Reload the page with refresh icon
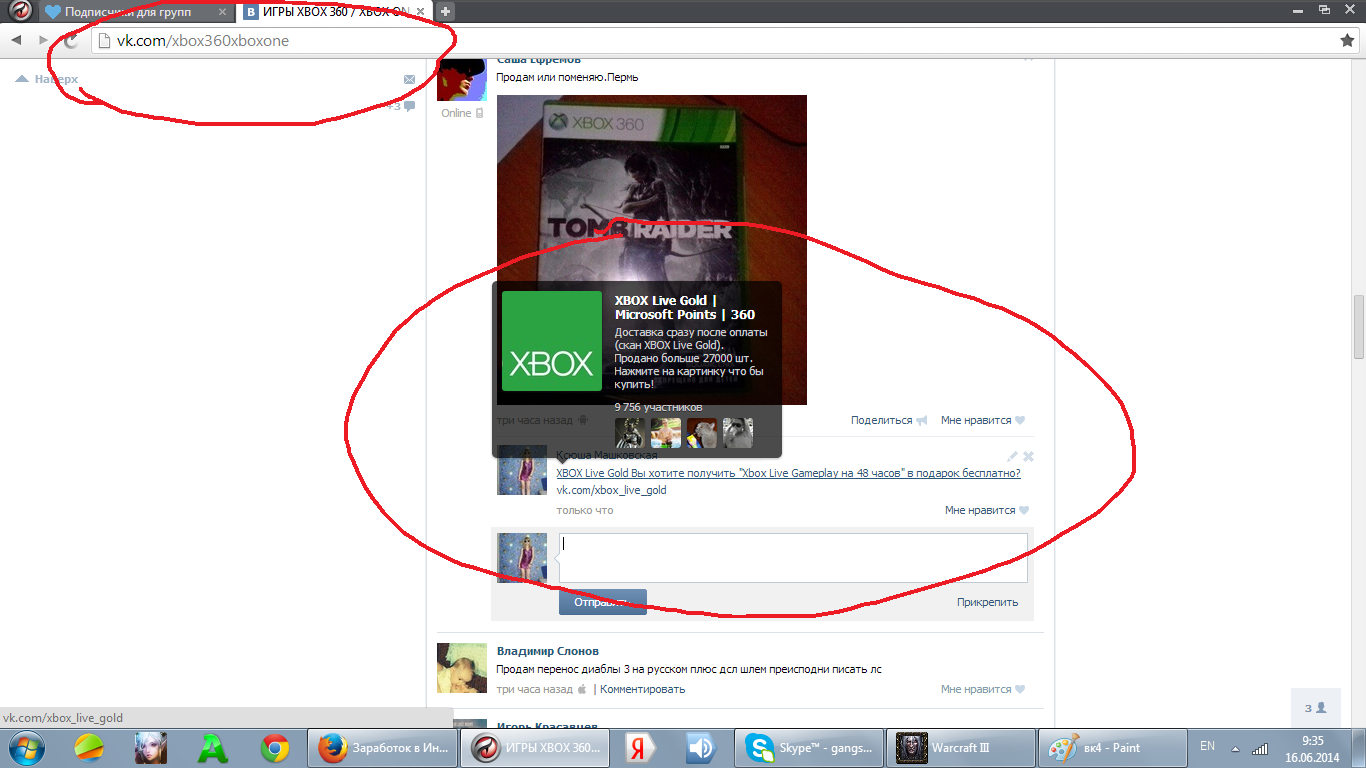Image resolution: width=1366 pixels, height=768 pixels. click(x=70, y=40)
